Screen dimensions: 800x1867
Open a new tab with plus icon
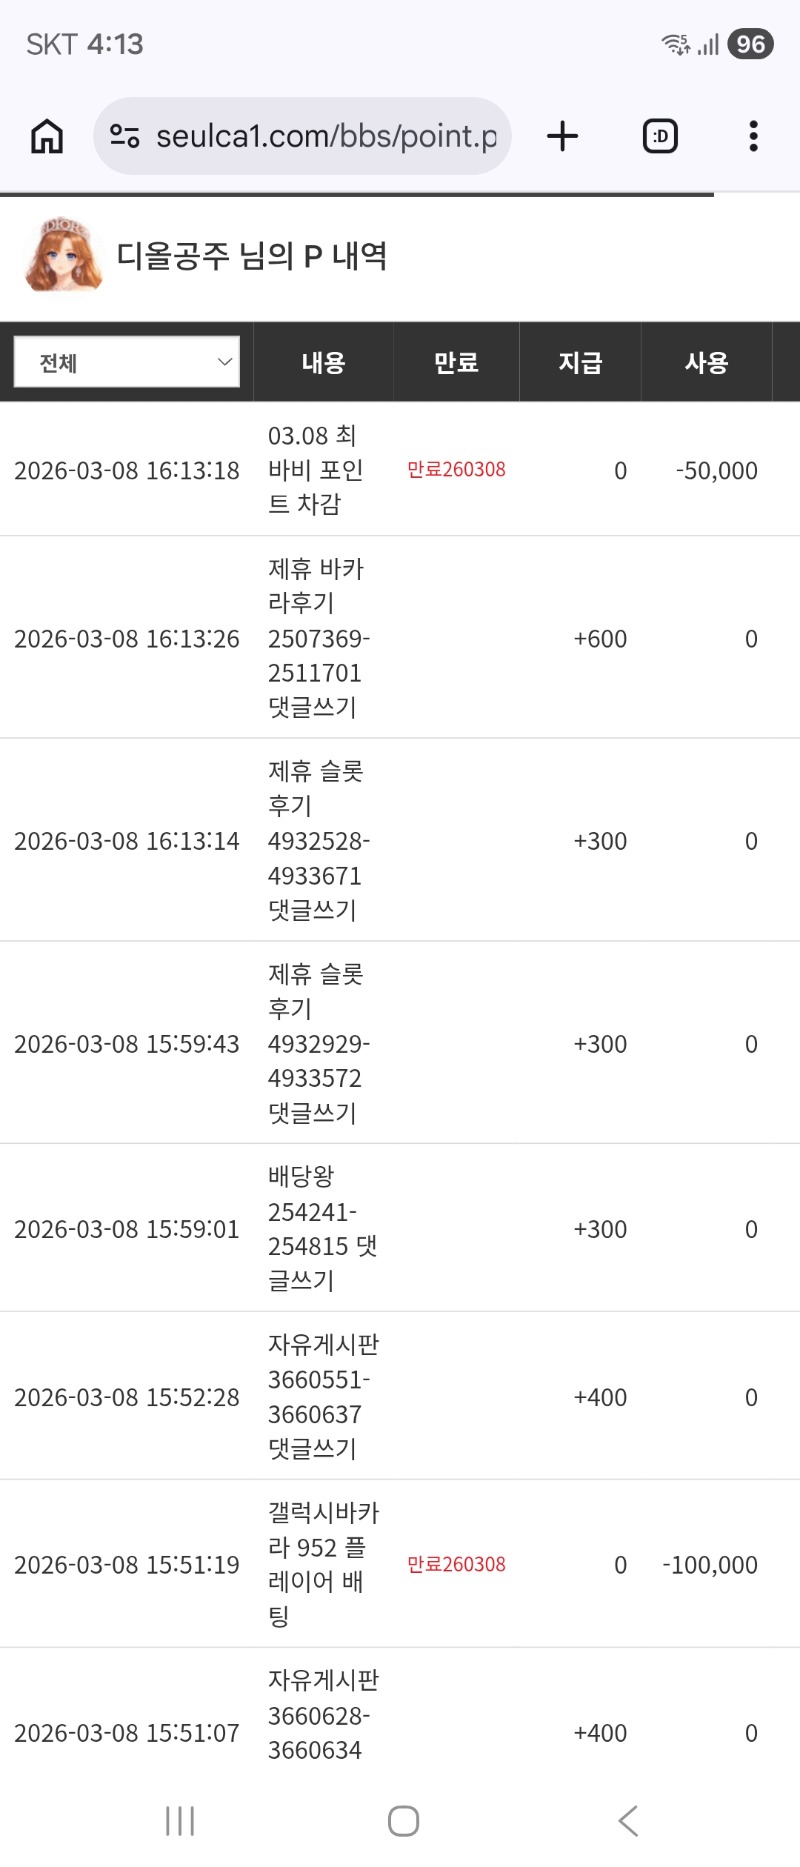pyautogui.click(x=563, y=136)
